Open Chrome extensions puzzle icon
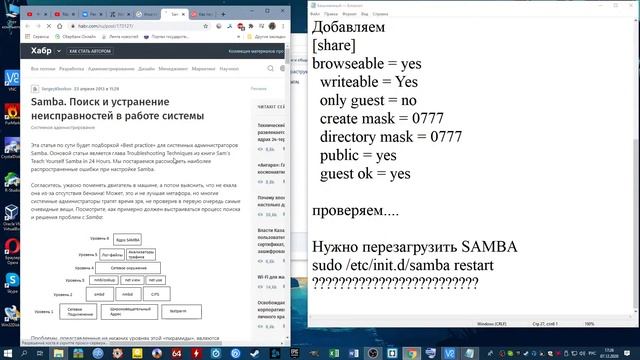The height and width of the screenshot is (360, 640). 251,26
